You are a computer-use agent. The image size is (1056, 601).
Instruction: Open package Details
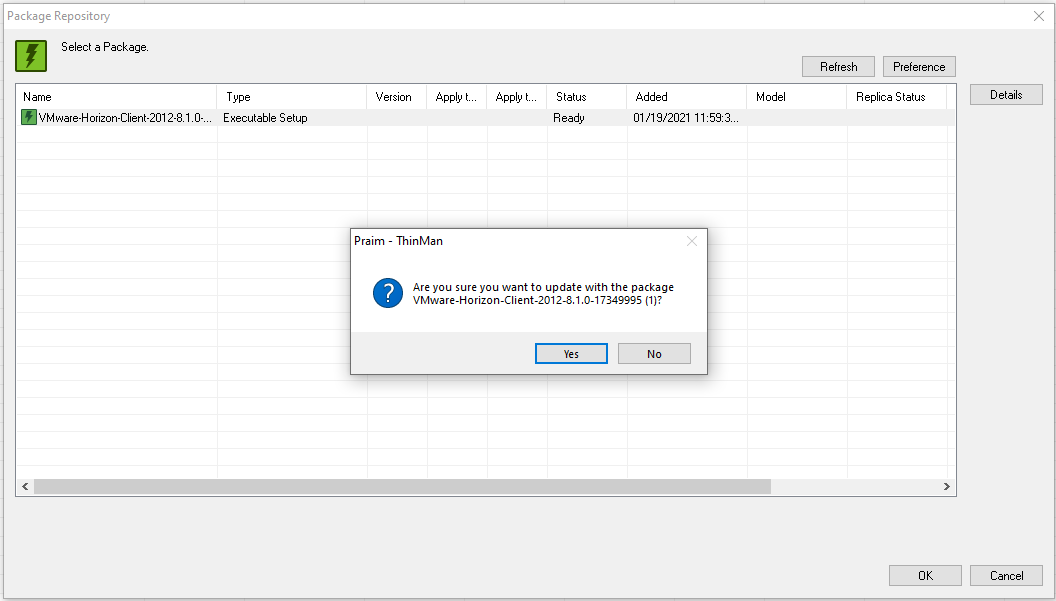coord(1006,95)
